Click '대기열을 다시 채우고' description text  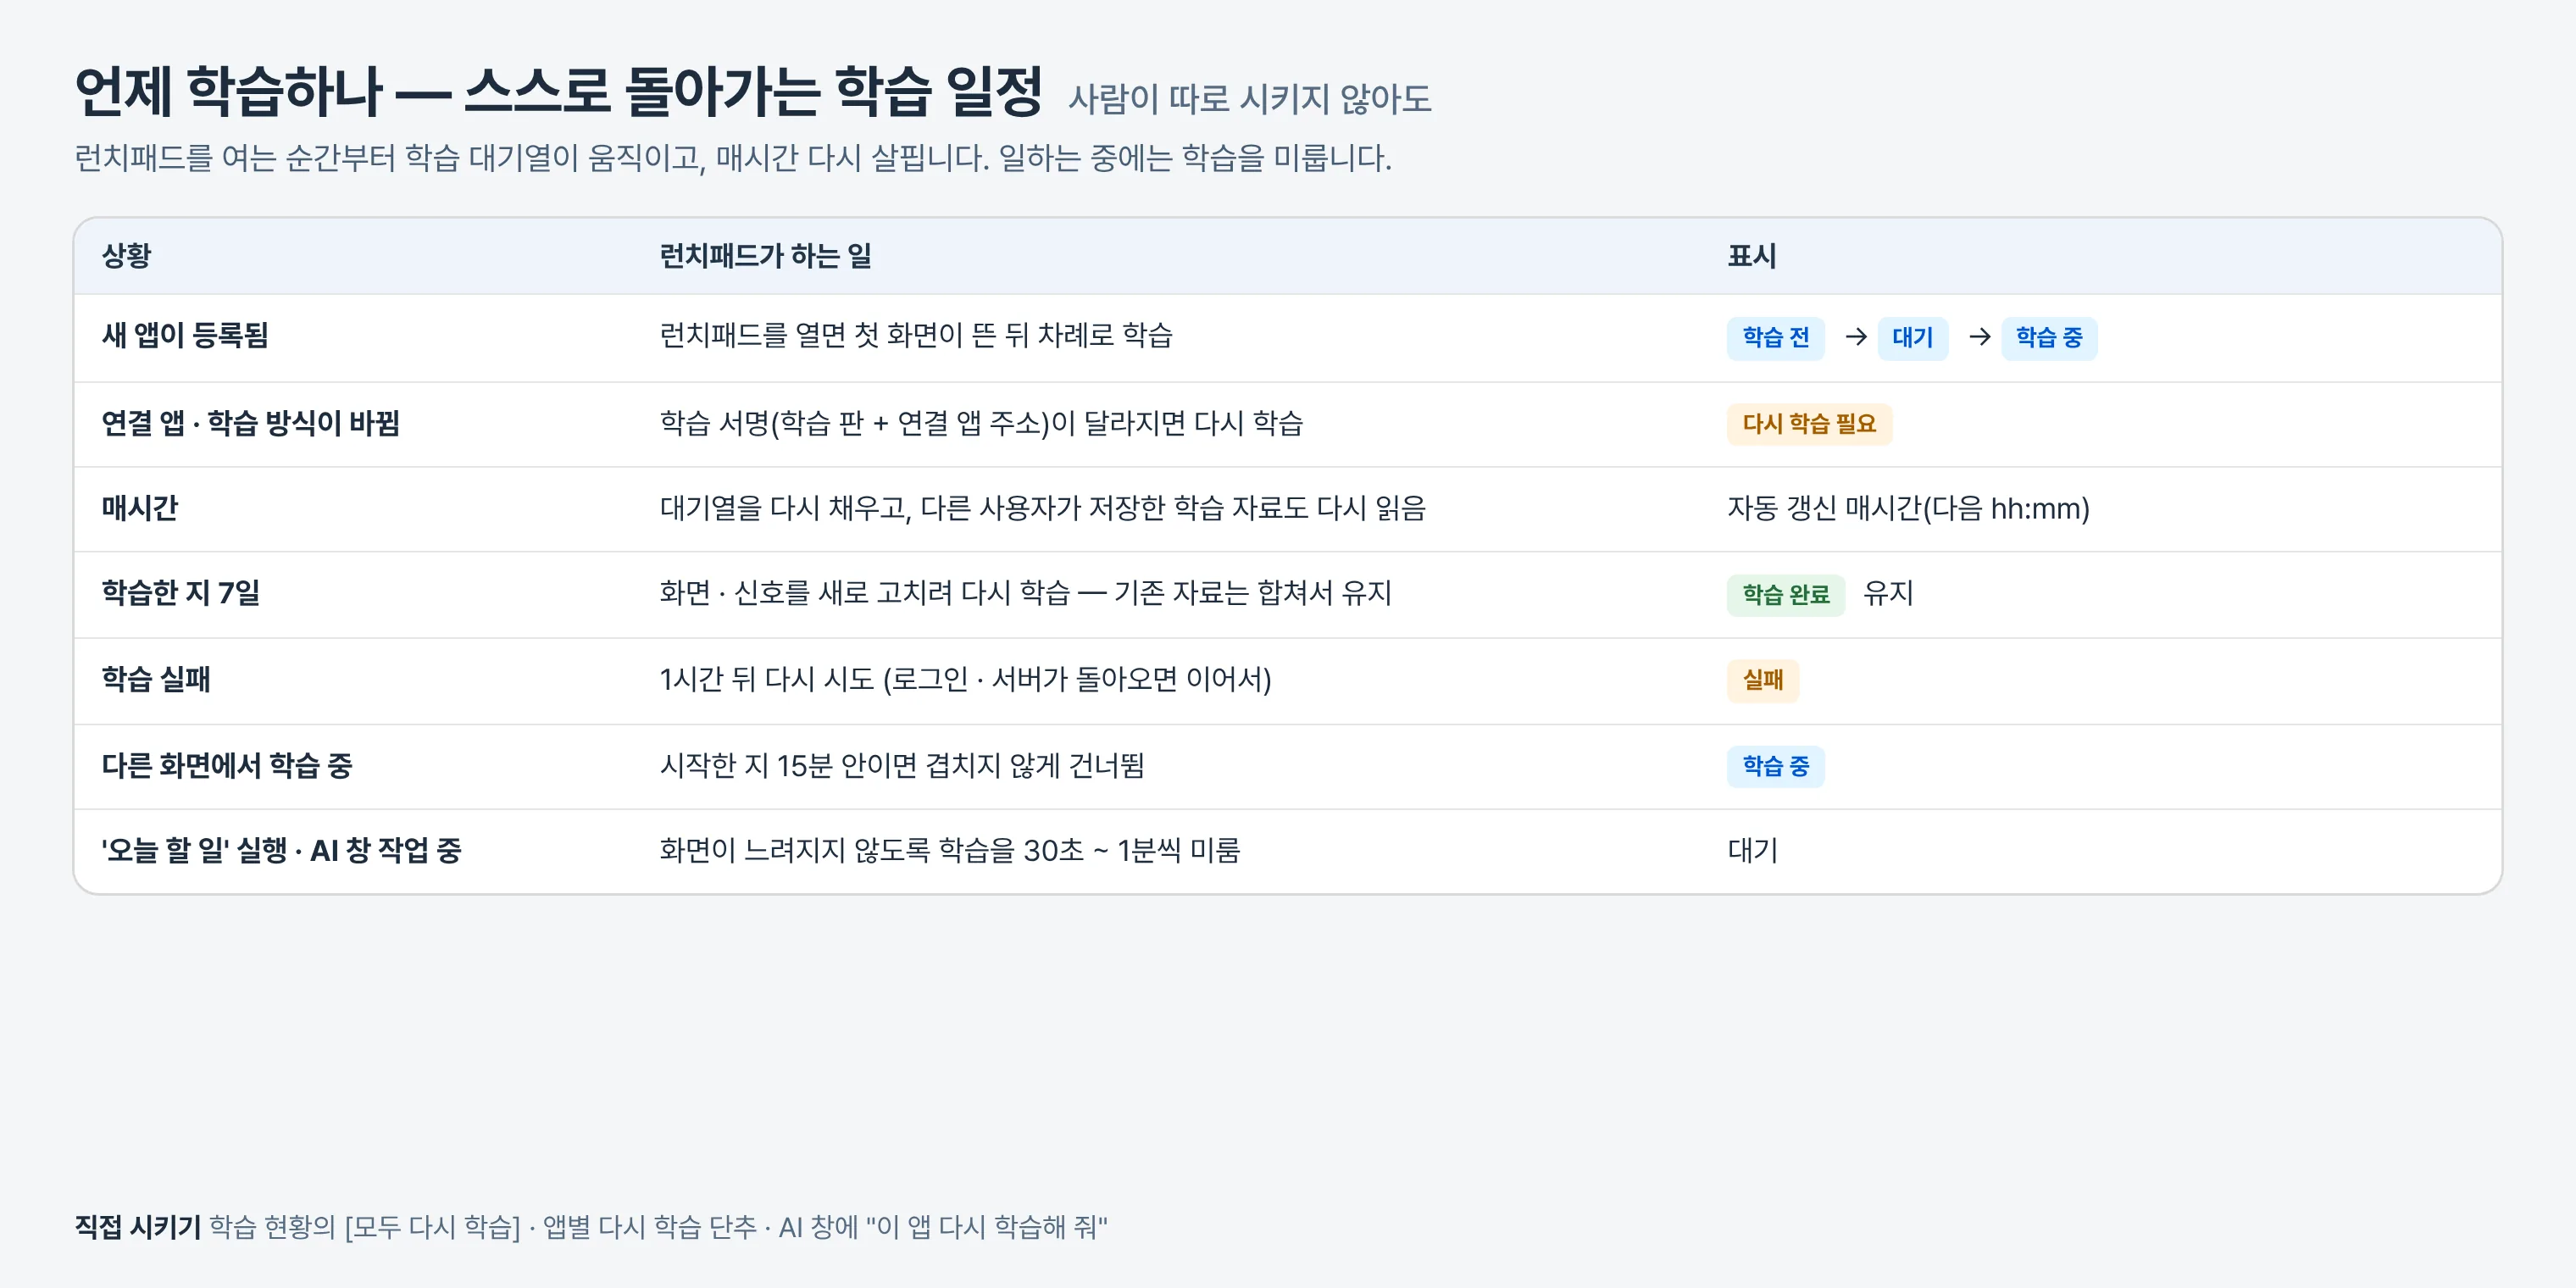click(1042, 508)
